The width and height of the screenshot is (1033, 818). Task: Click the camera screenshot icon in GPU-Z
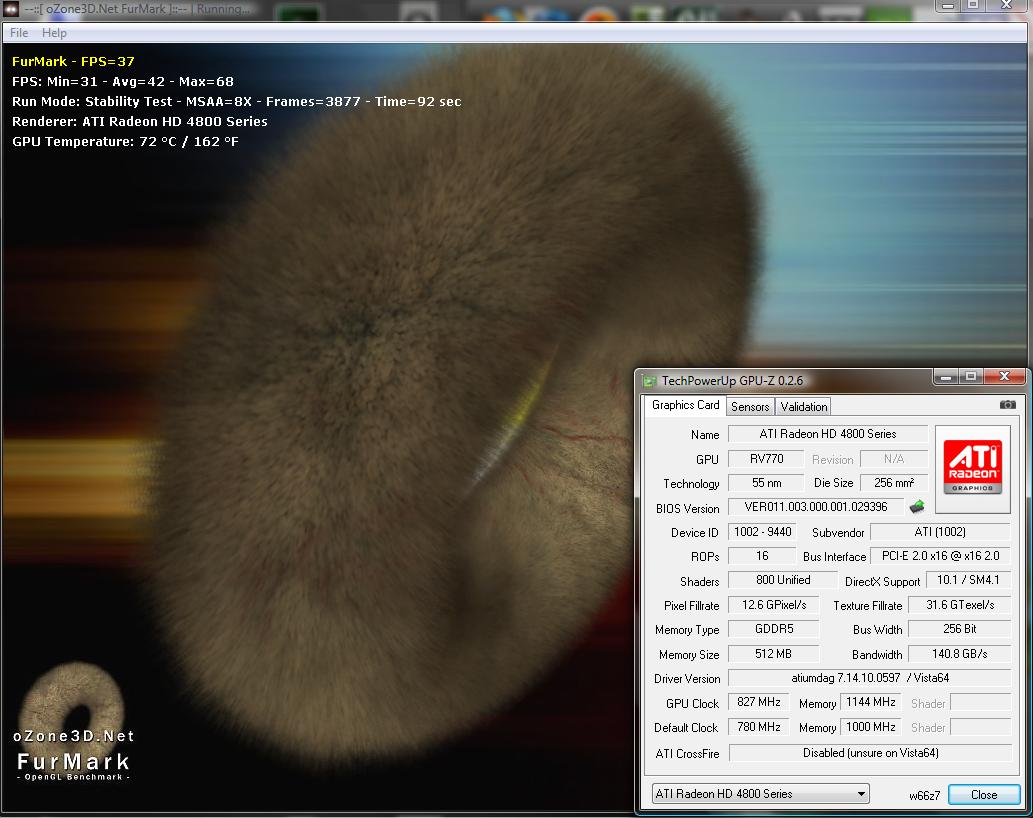pyautogui.click(x=1007, y=404)
